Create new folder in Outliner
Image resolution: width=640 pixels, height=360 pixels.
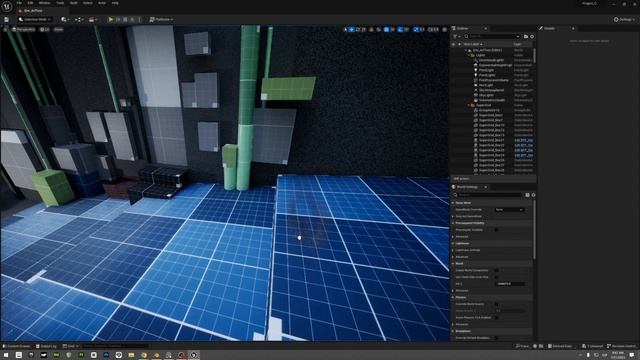(526, 36)
